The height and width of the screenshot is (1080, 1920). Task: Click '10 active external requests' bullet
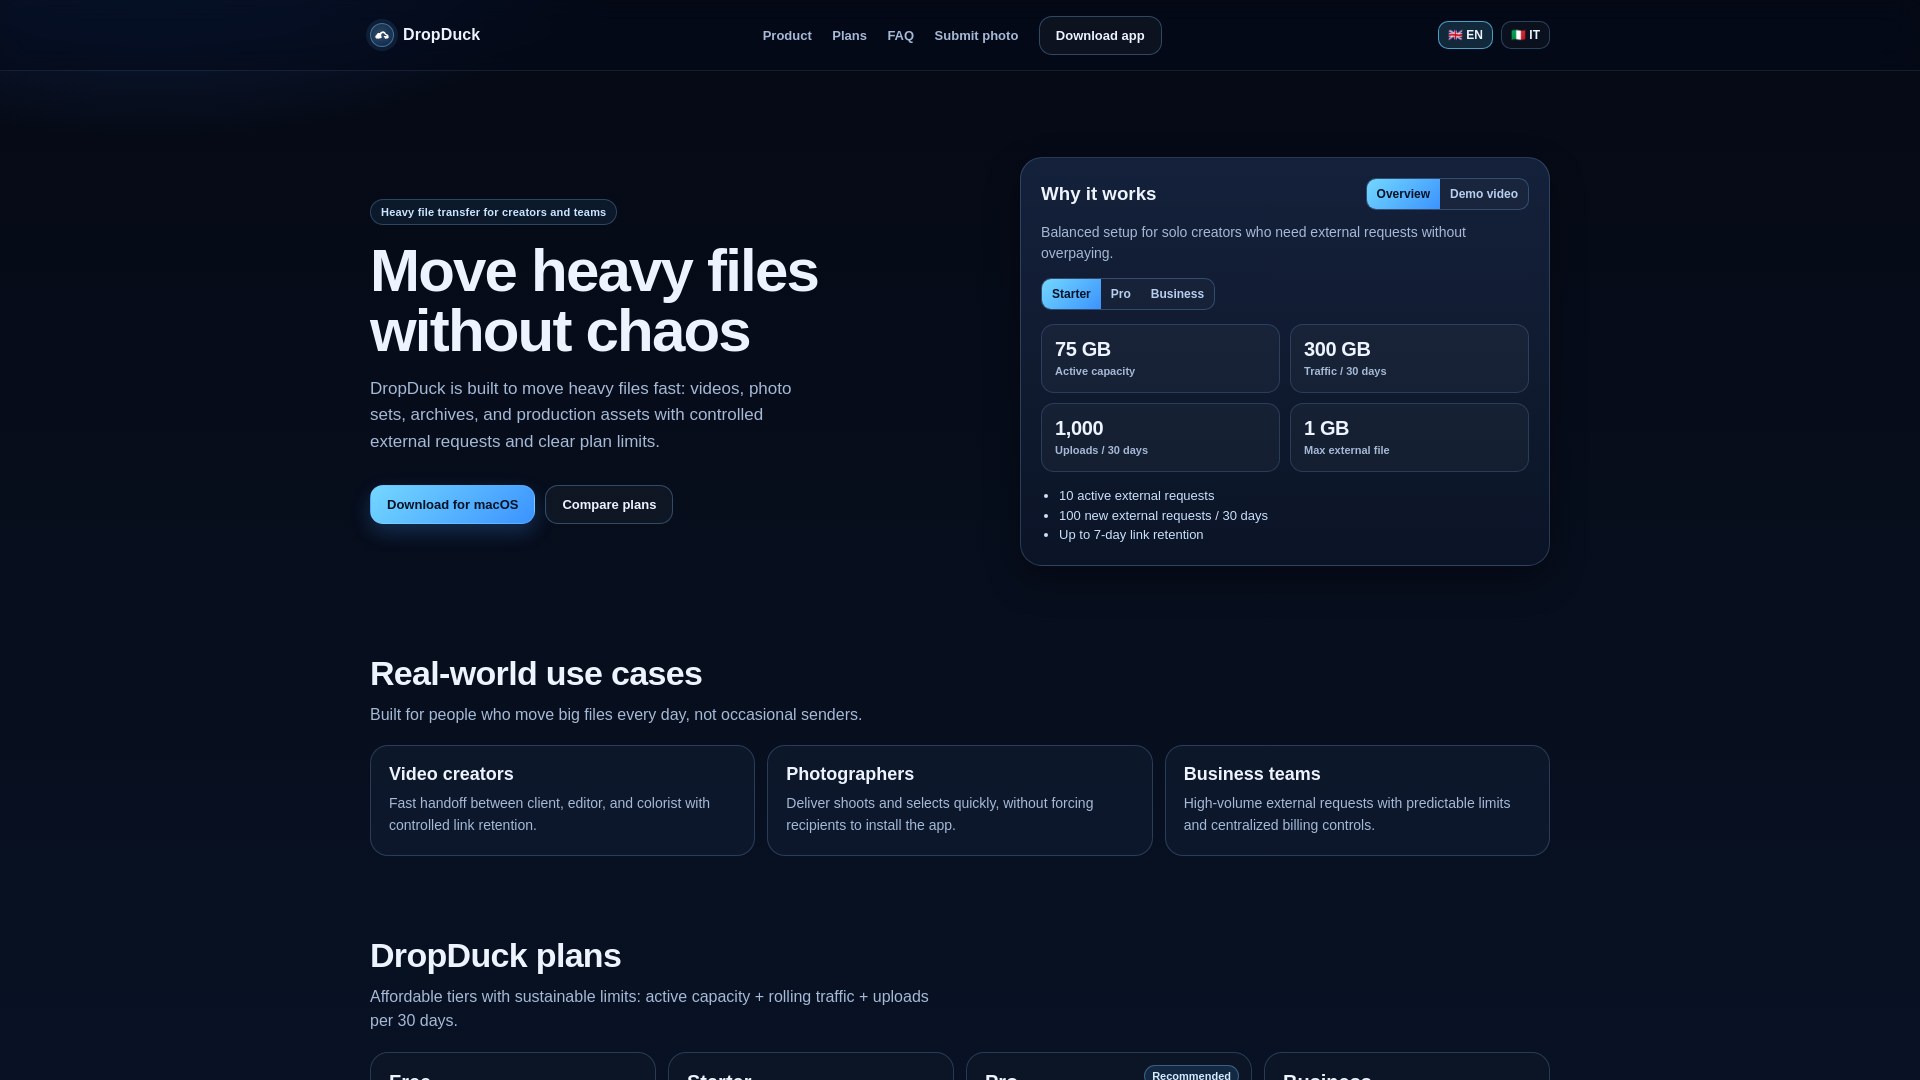(1136, 496)
